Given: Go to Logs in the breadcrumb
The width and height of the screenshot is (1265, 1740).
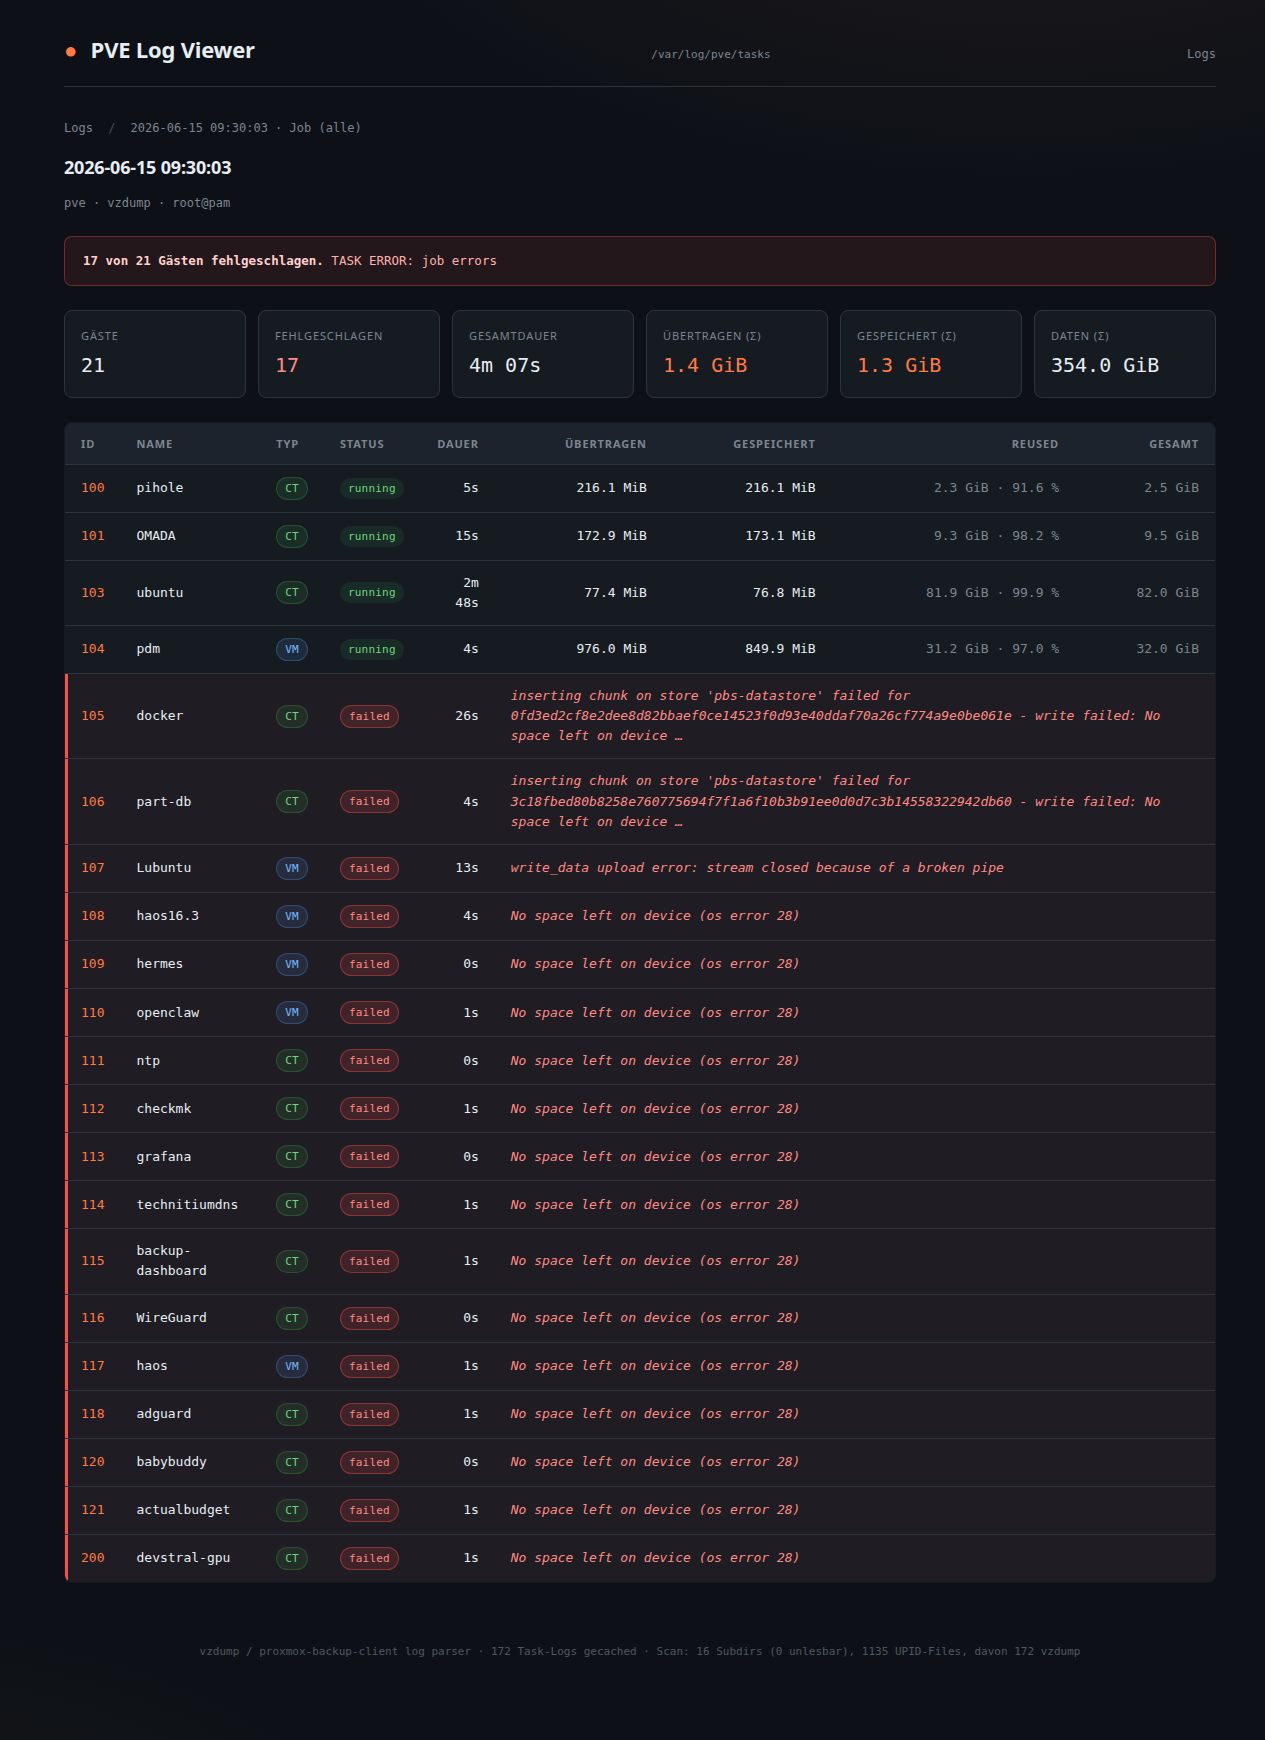Looking at the screenshot, I should (78, 128).
